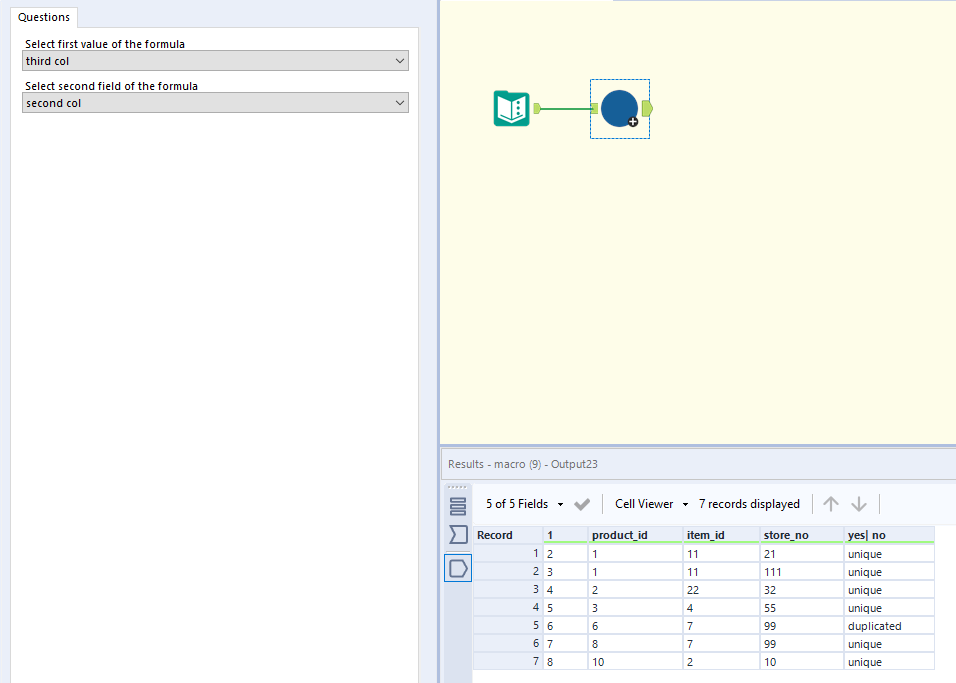956x683 pixels.
Task: Click the green output anchor of the macro tool
Action: coord(645,108)
